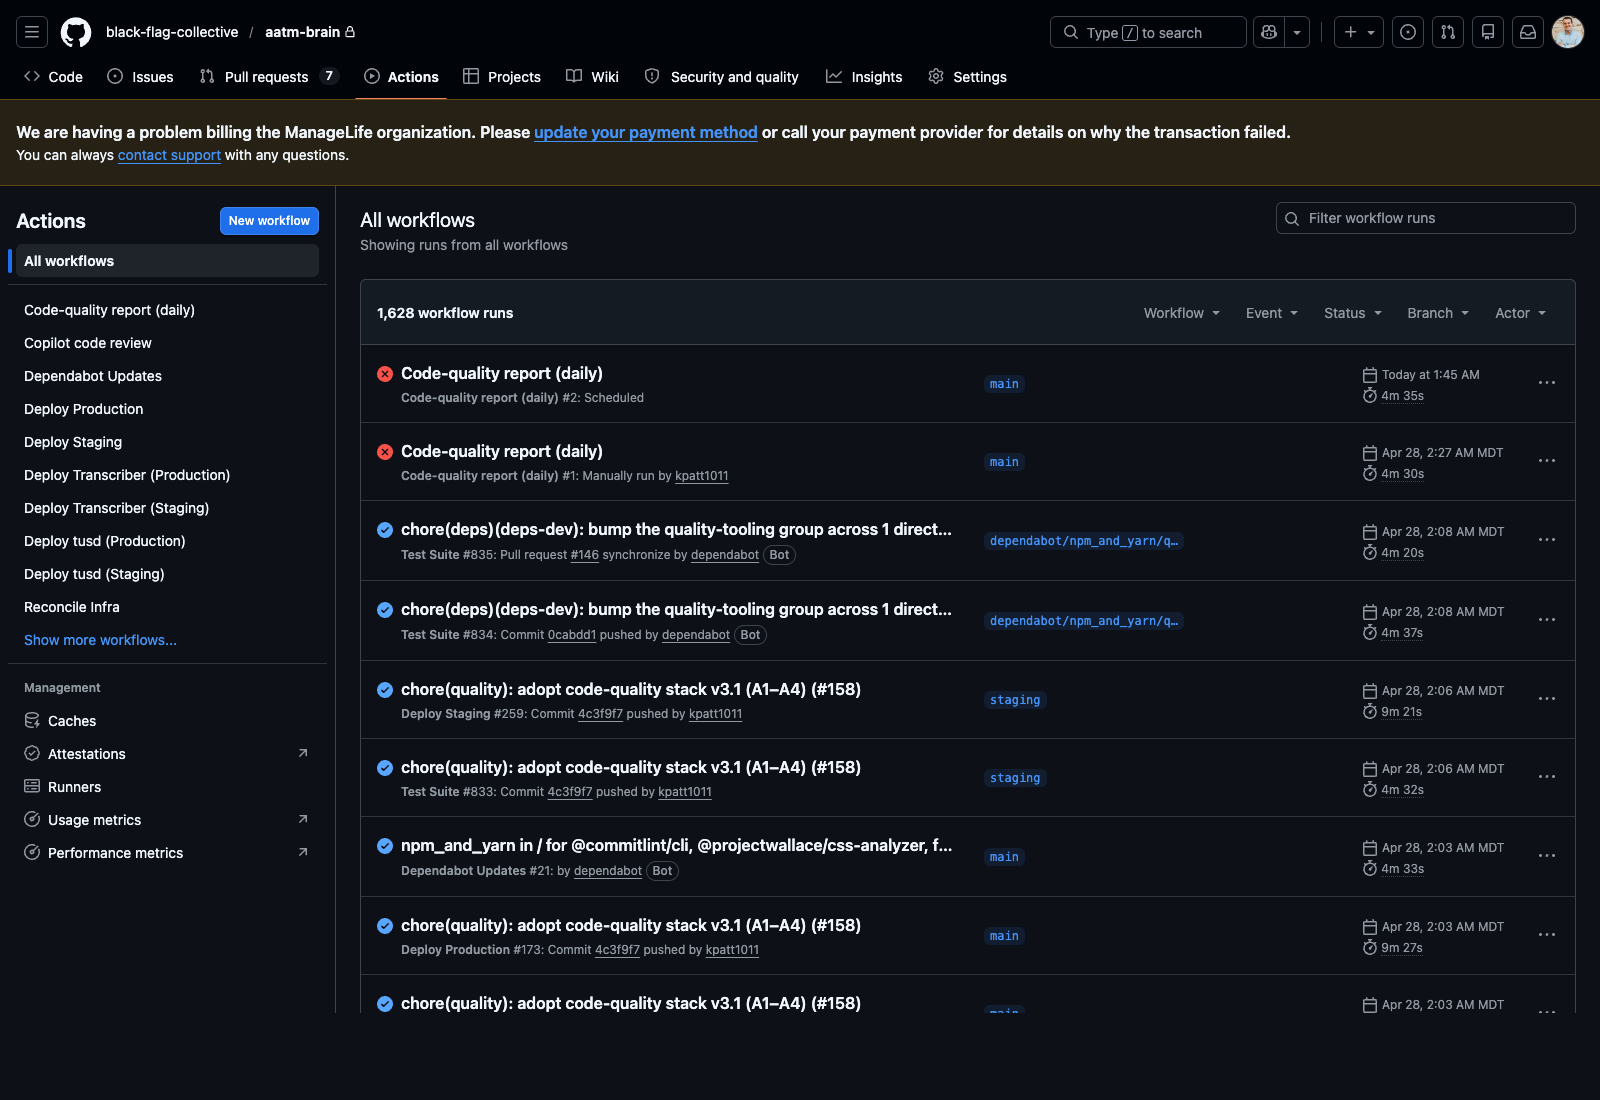
Task: Click the green success icon on Test Suite #835
Action: click(x=385, y=531)
